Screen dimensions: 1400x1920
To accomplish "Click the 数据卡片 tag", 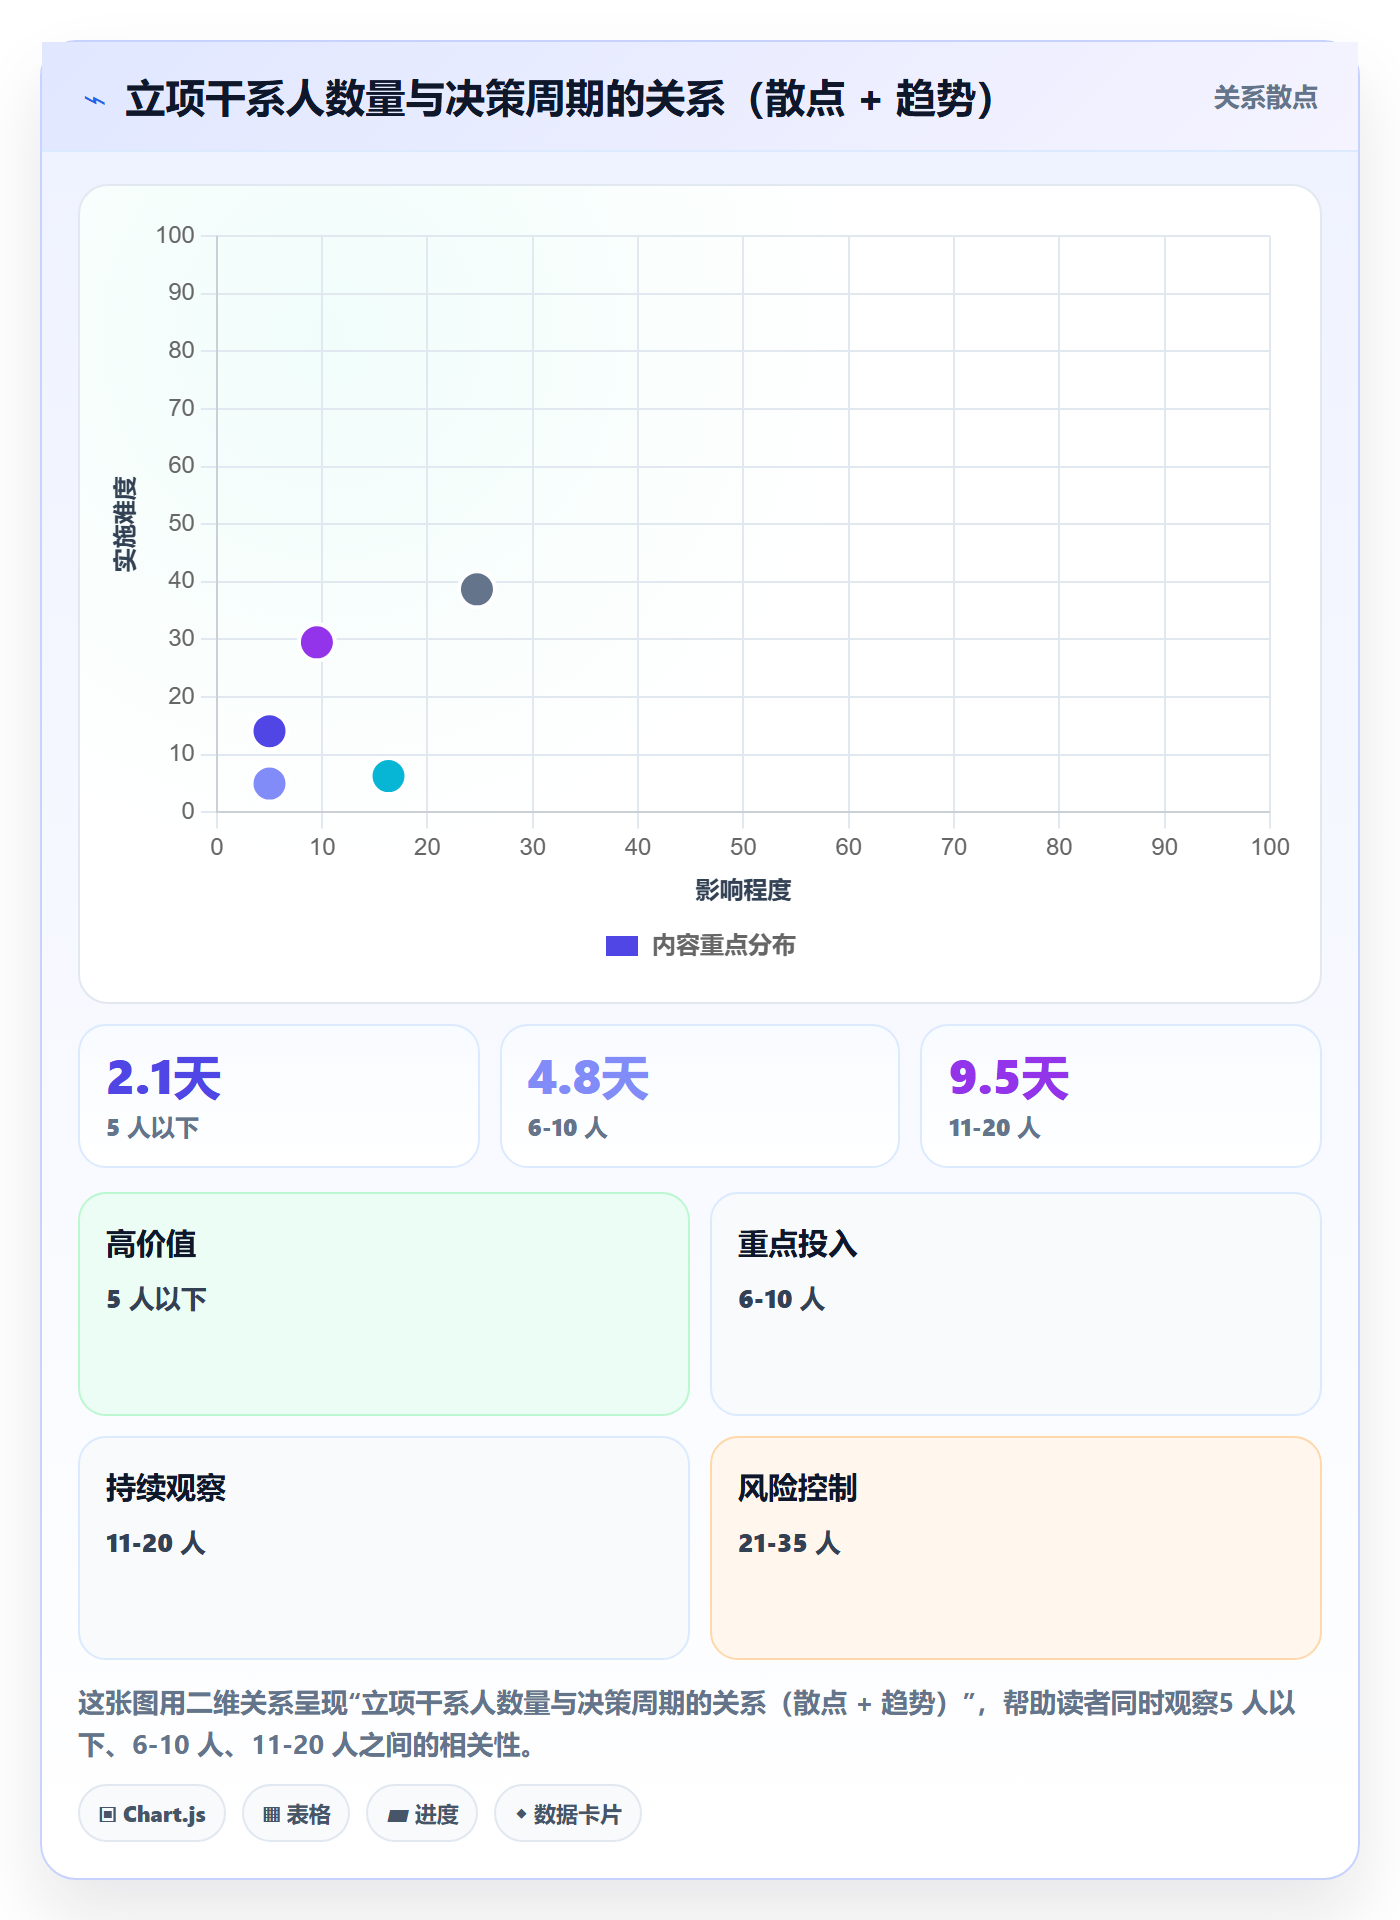I will point(568,1814).
